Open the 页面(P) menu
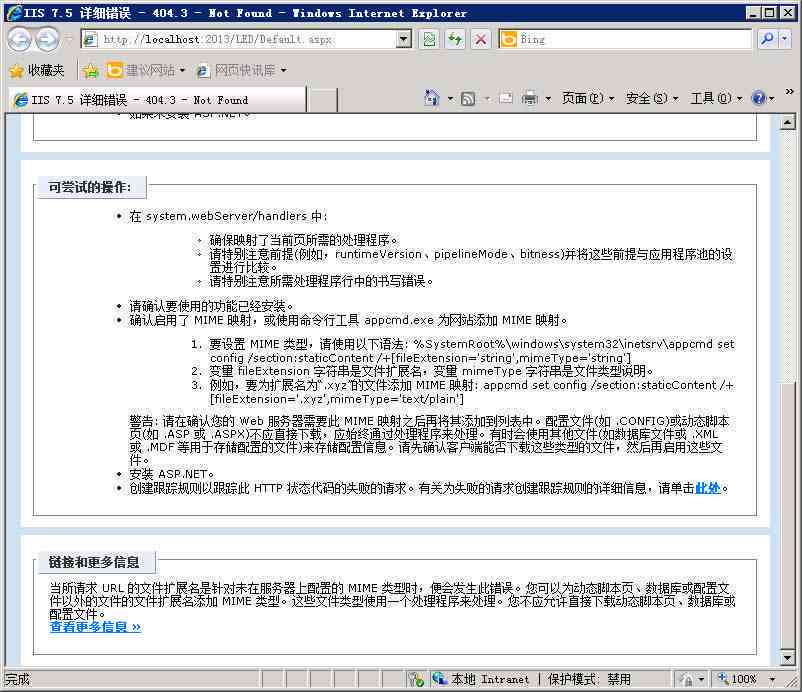Image resolution: width=802 pixels, height=692 pixels. (588, 98)
